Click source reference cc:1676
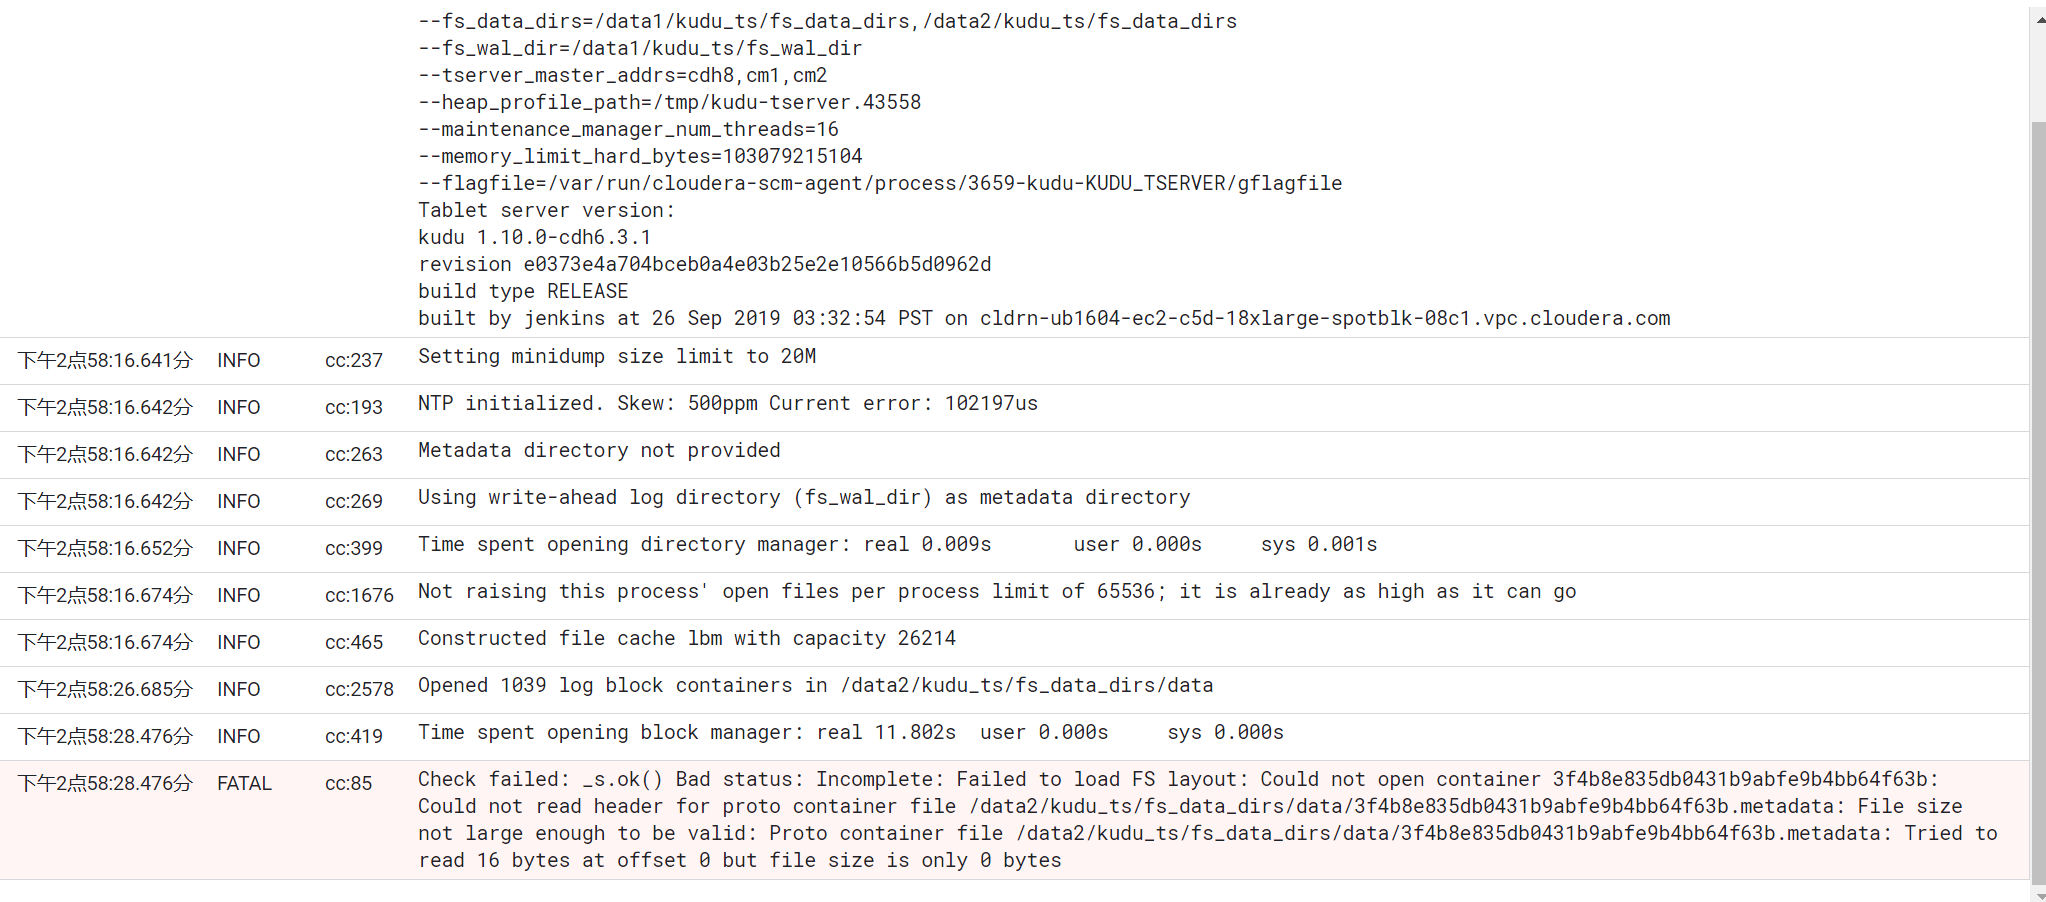This screenshot has width=2046, height=902. pyautogui.click(x=359, y=596)
